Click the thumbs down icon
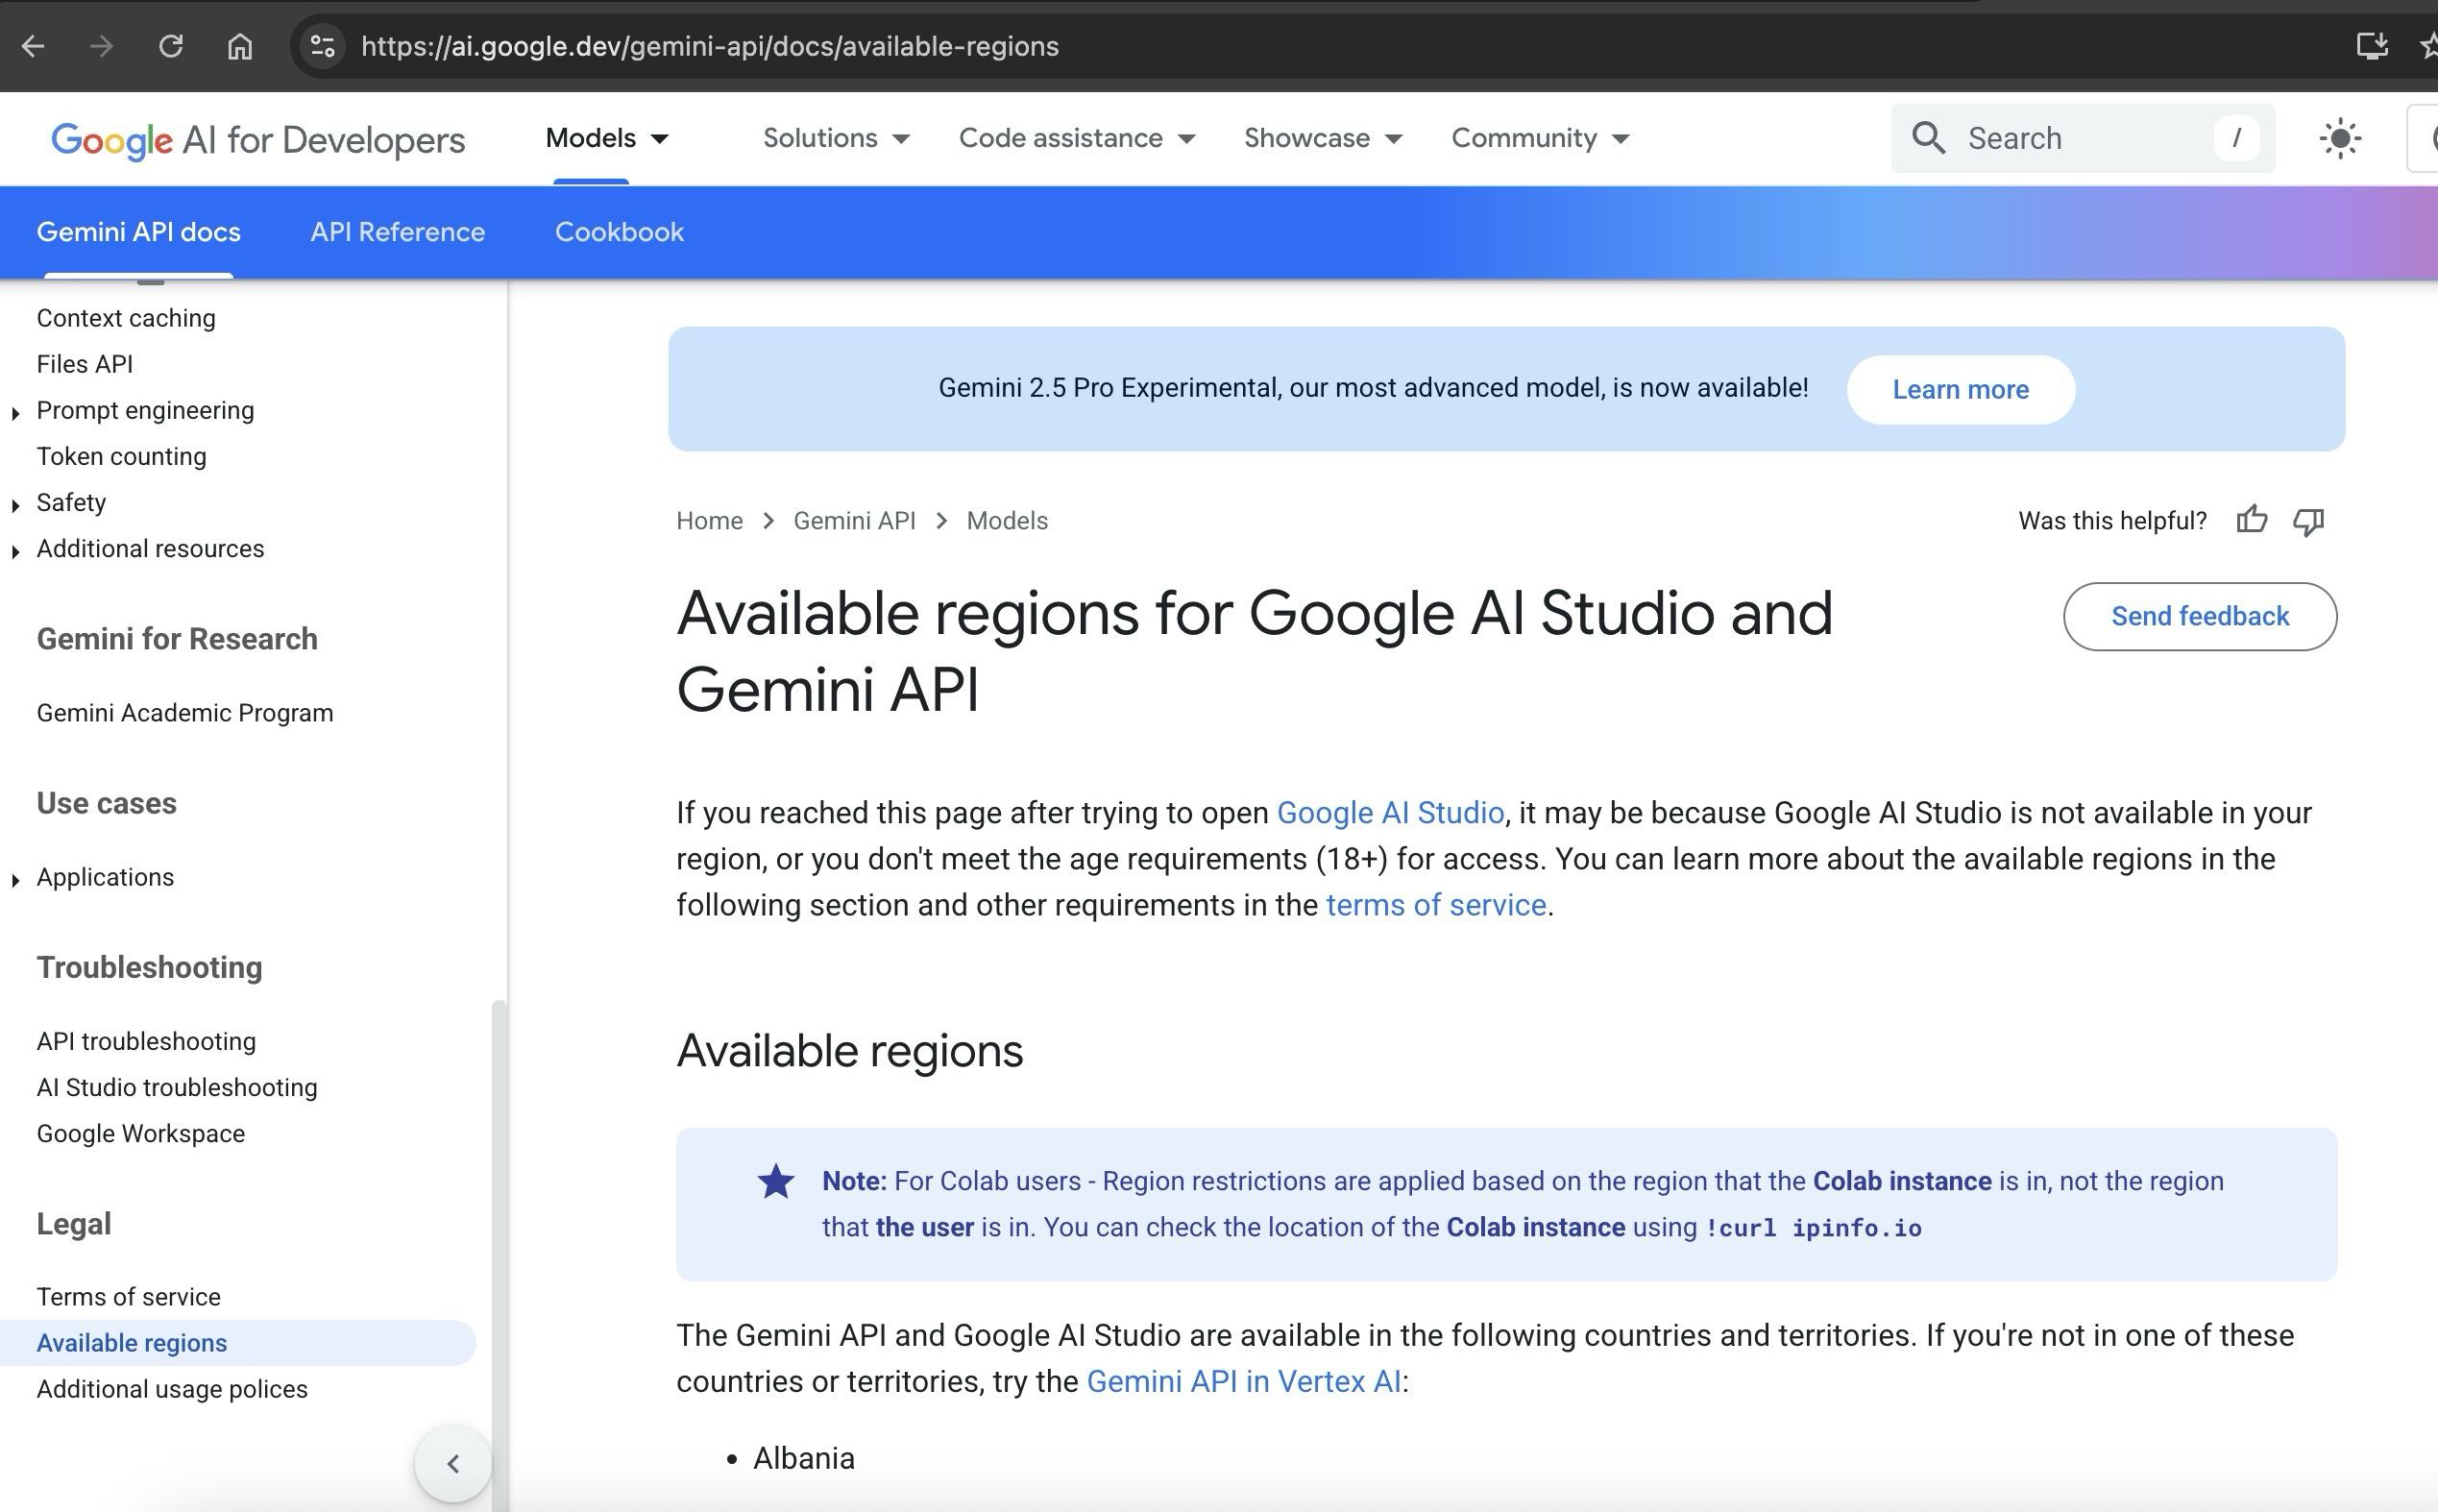 [x=2308, y=521]
